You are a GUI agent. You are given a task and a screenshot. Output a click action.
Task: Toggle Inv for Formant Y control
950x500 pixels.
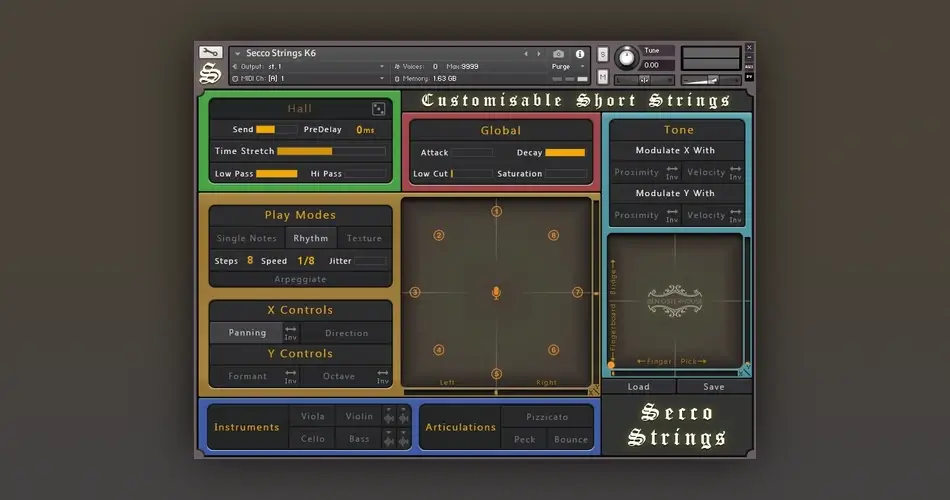tap(291, 377)
